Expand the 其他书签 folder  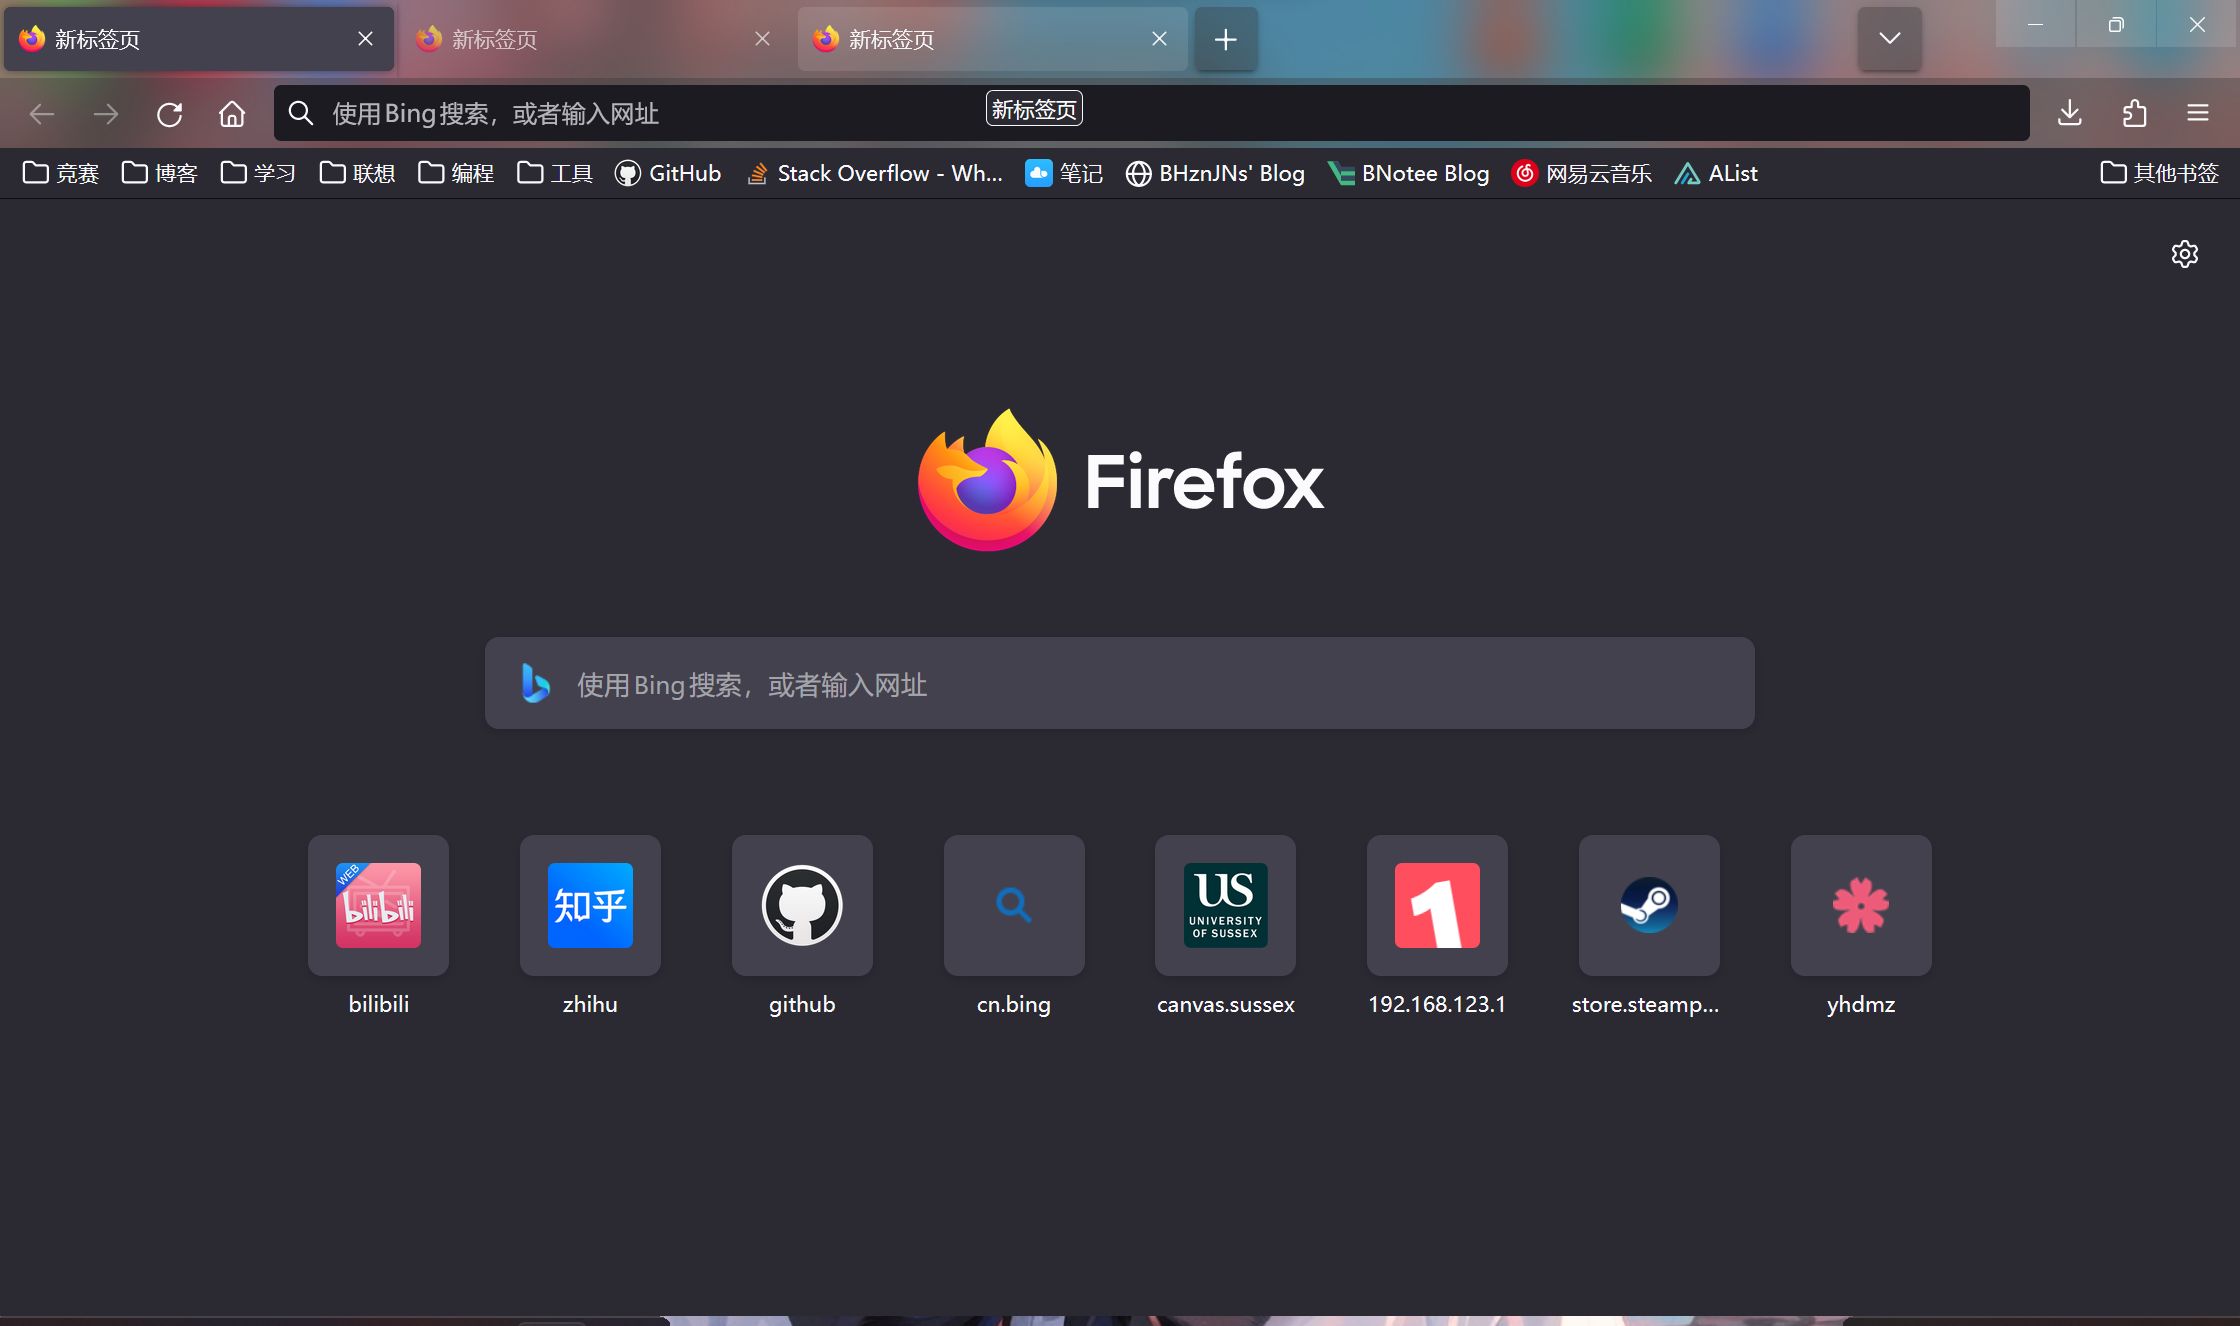tap(2160, 173)
